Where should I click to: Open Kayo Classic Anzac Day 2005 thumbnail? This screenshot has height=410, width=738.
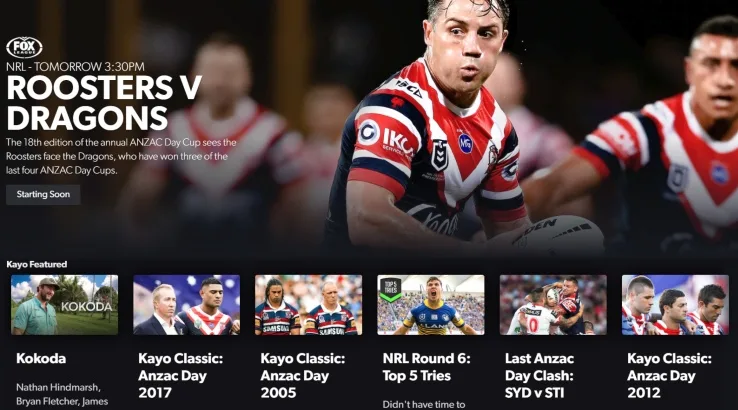pos(309,305)
